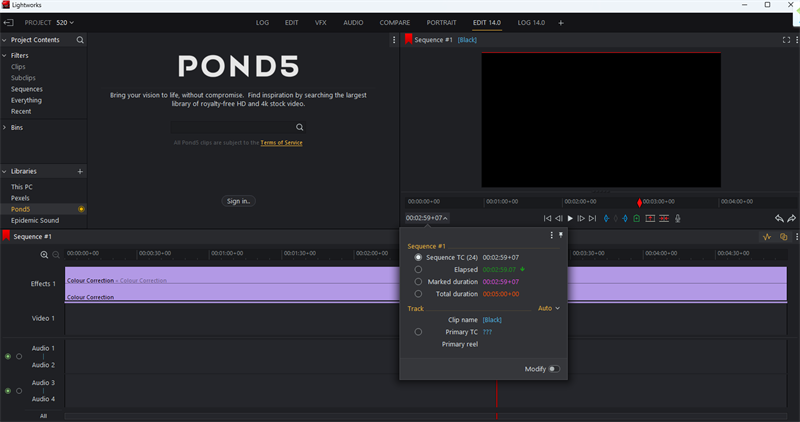The width and height of the screenshot is (800, 422).
Task: Open the Pond5 panel three-dot menu
Action: pos(394,40)
